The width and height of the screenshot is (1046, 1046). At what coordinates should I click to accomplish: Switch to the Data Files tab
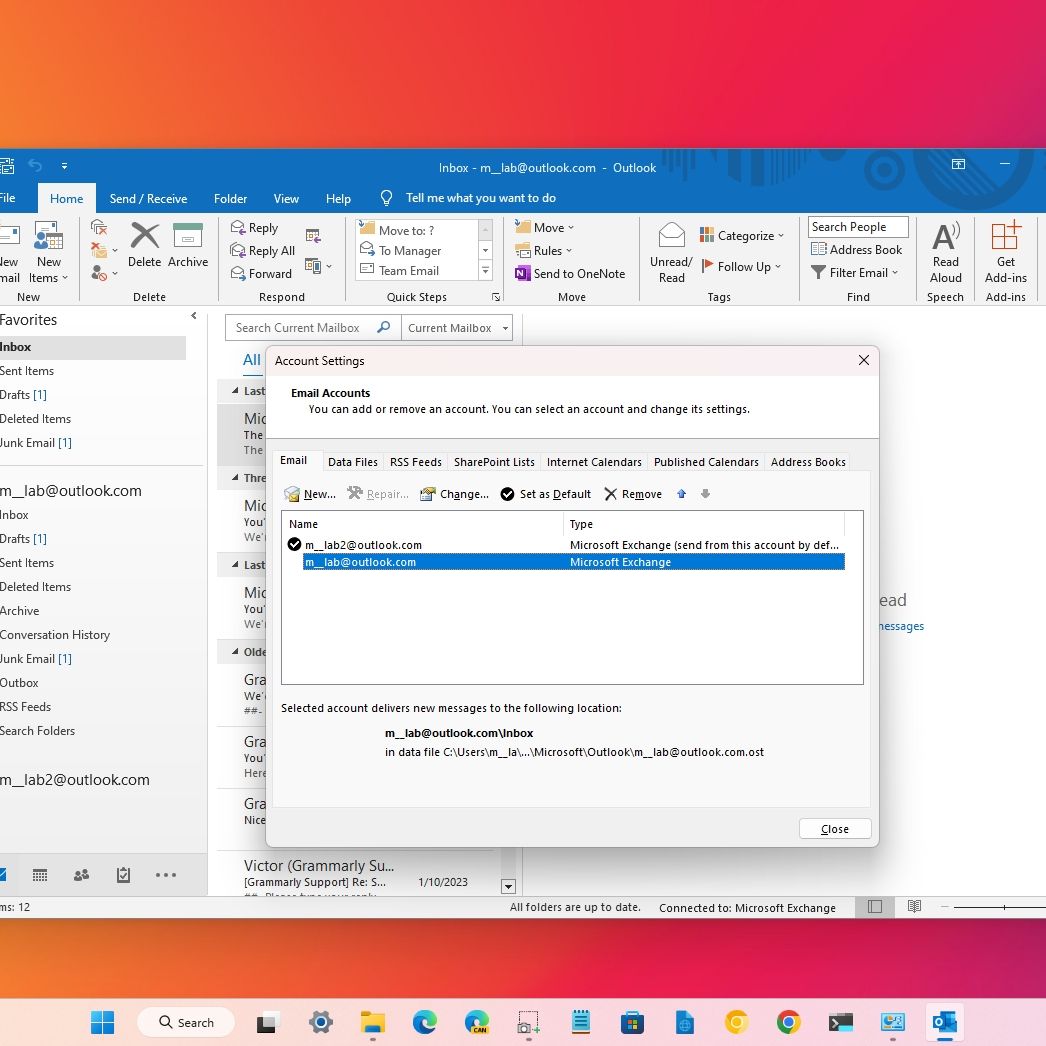pyautogui.click(x=353, y=462)
